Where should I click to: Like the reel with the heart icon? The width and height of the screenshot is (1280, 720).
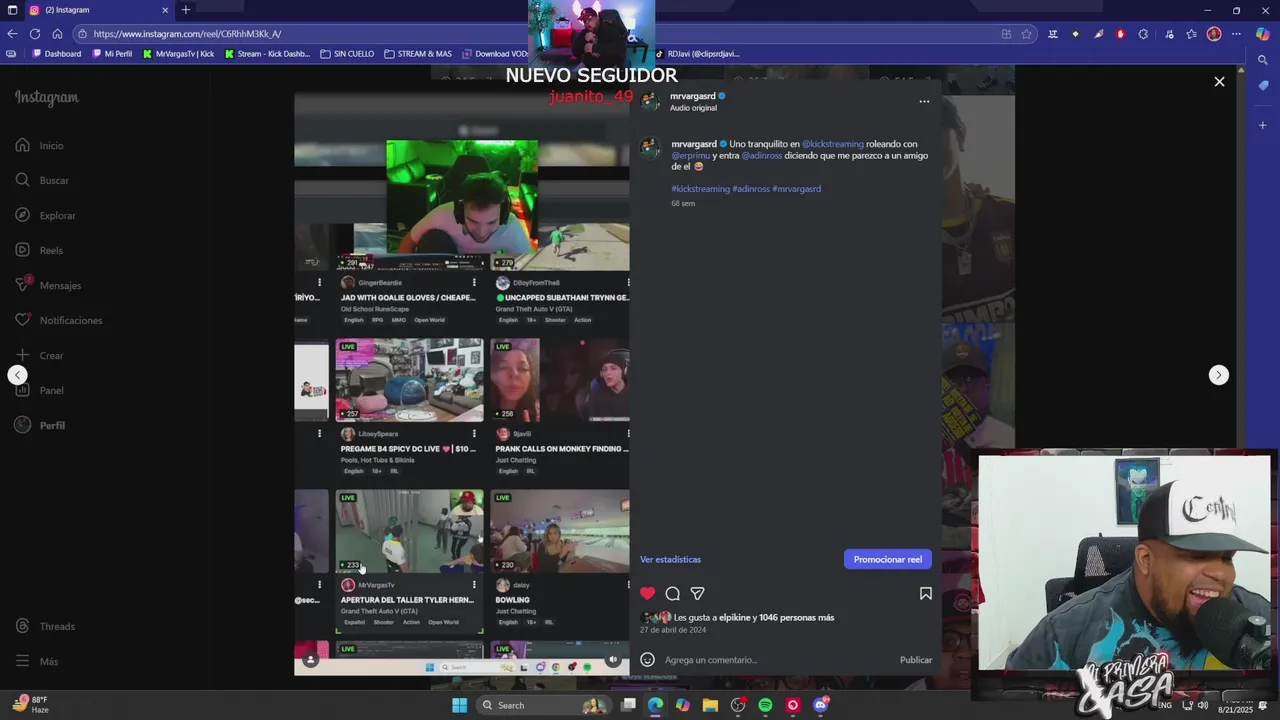(648, 594)
